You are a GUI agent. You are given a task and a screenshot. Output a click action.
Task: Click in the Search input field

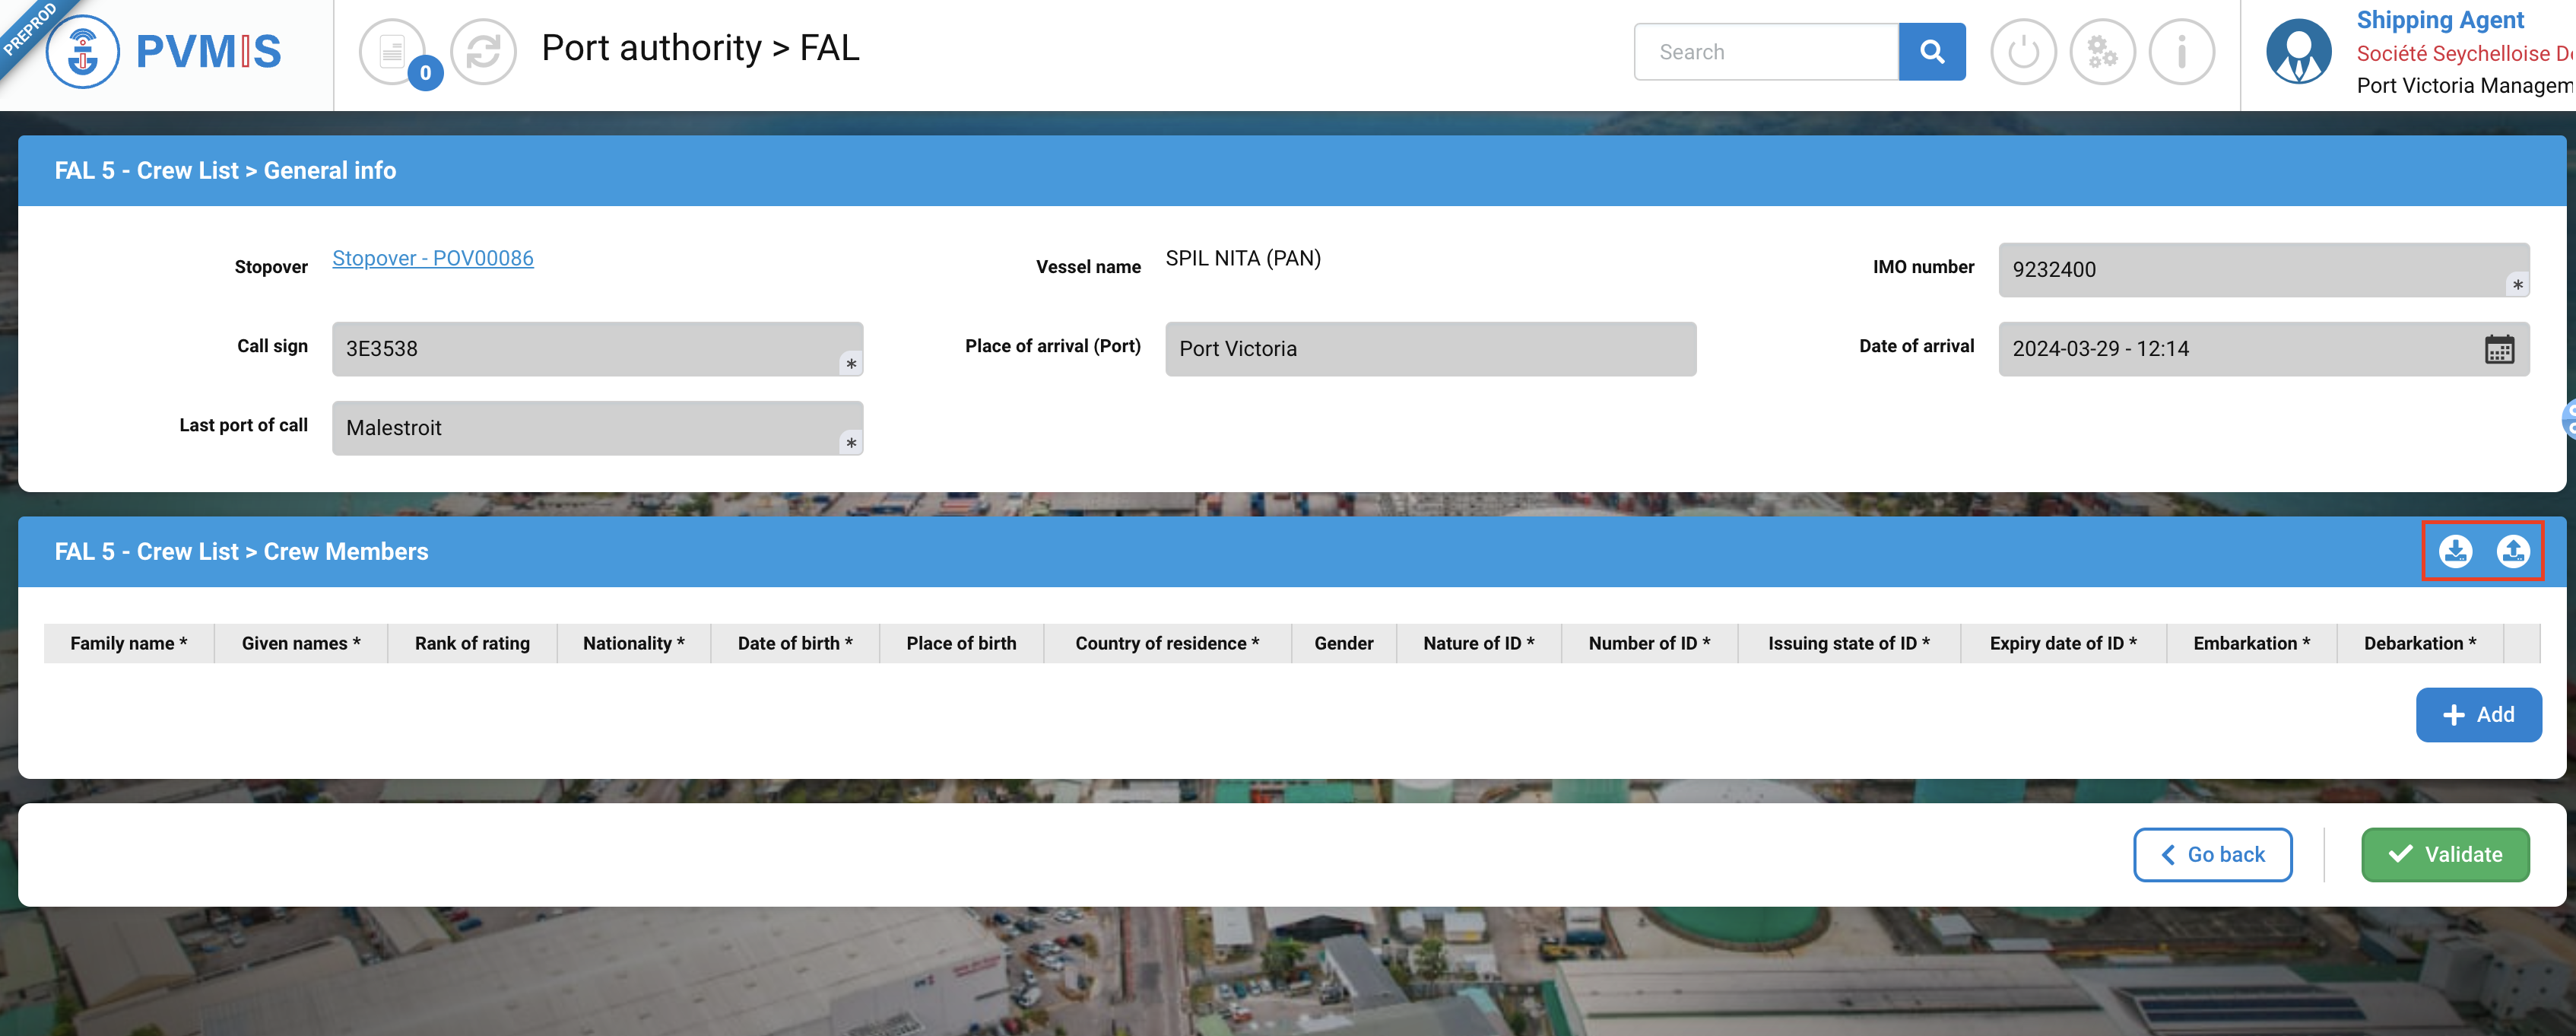[x=1765, y=52]
